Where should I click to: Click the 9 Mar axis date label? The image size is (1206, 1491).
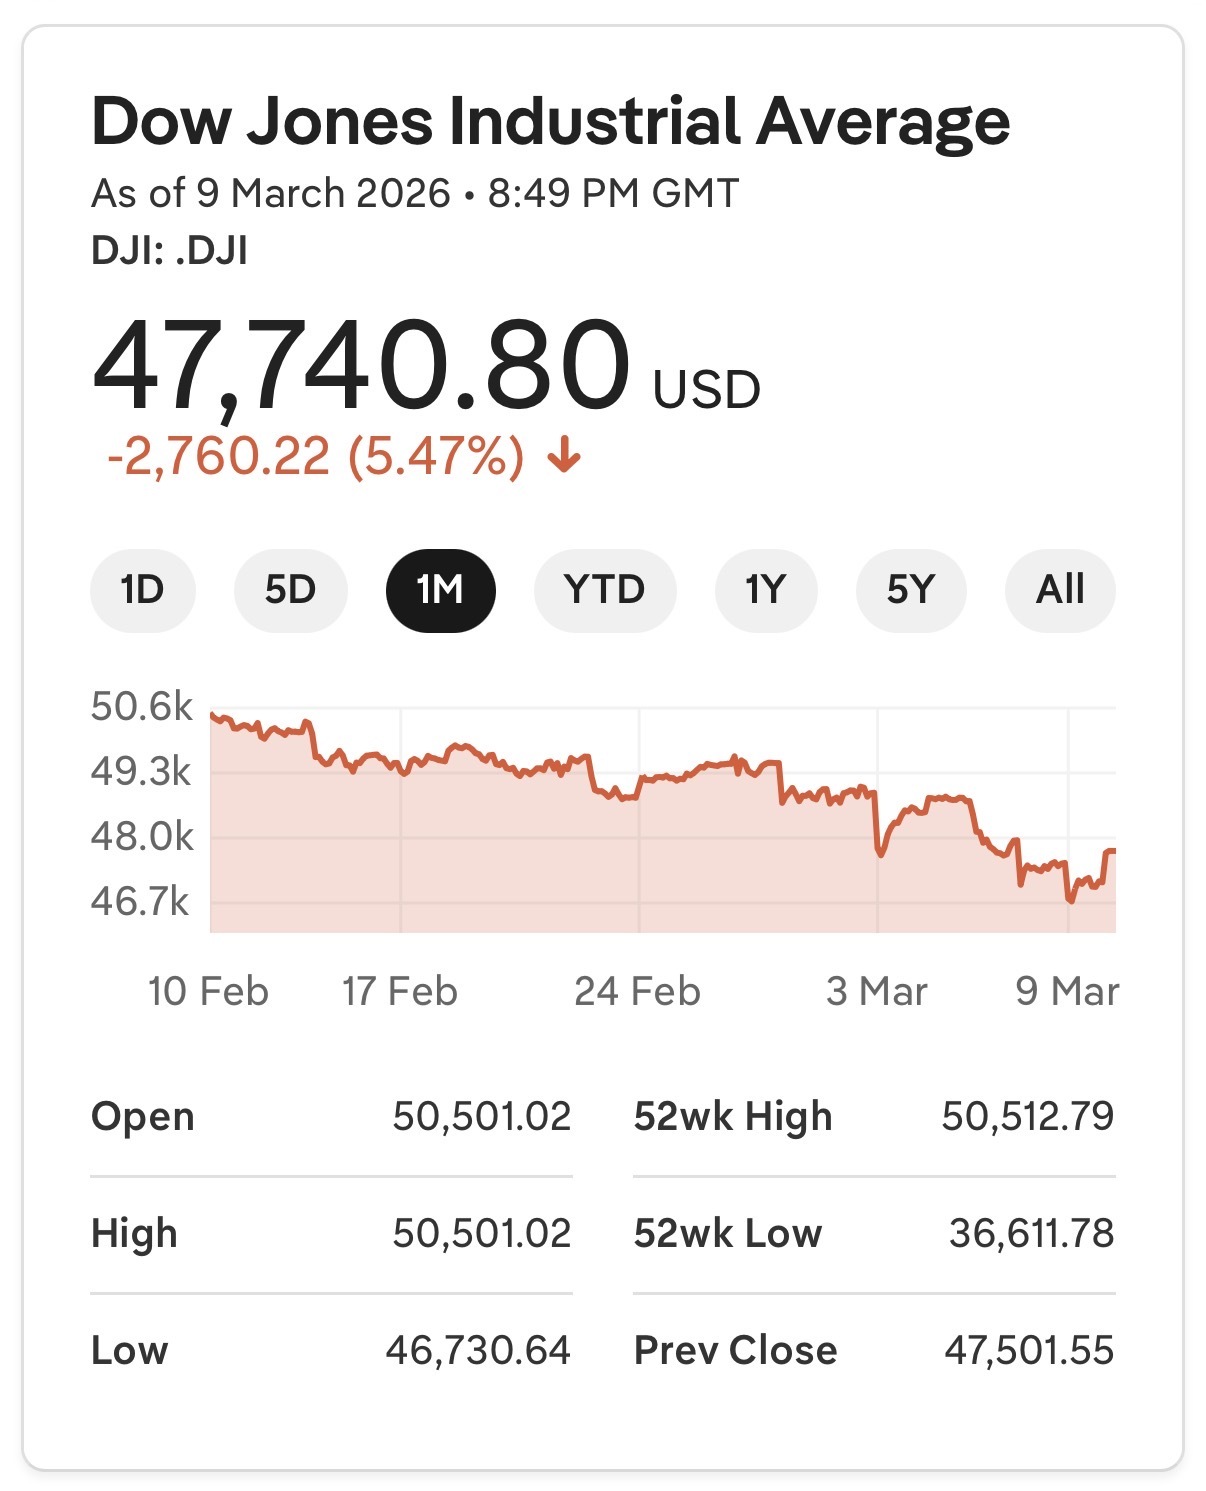point(1067,991)
